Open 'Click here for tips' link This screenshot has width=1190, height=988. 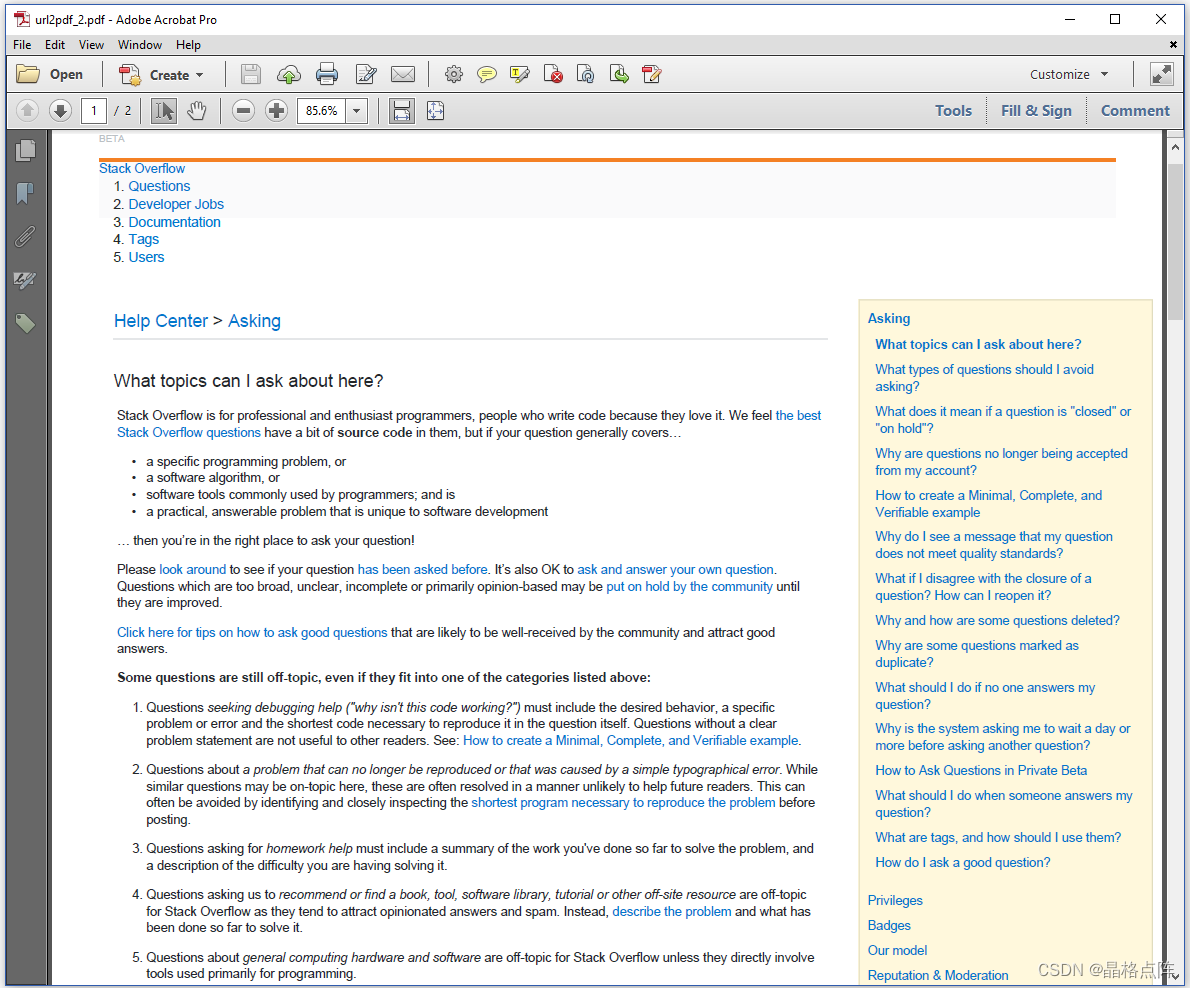[252, 633]
